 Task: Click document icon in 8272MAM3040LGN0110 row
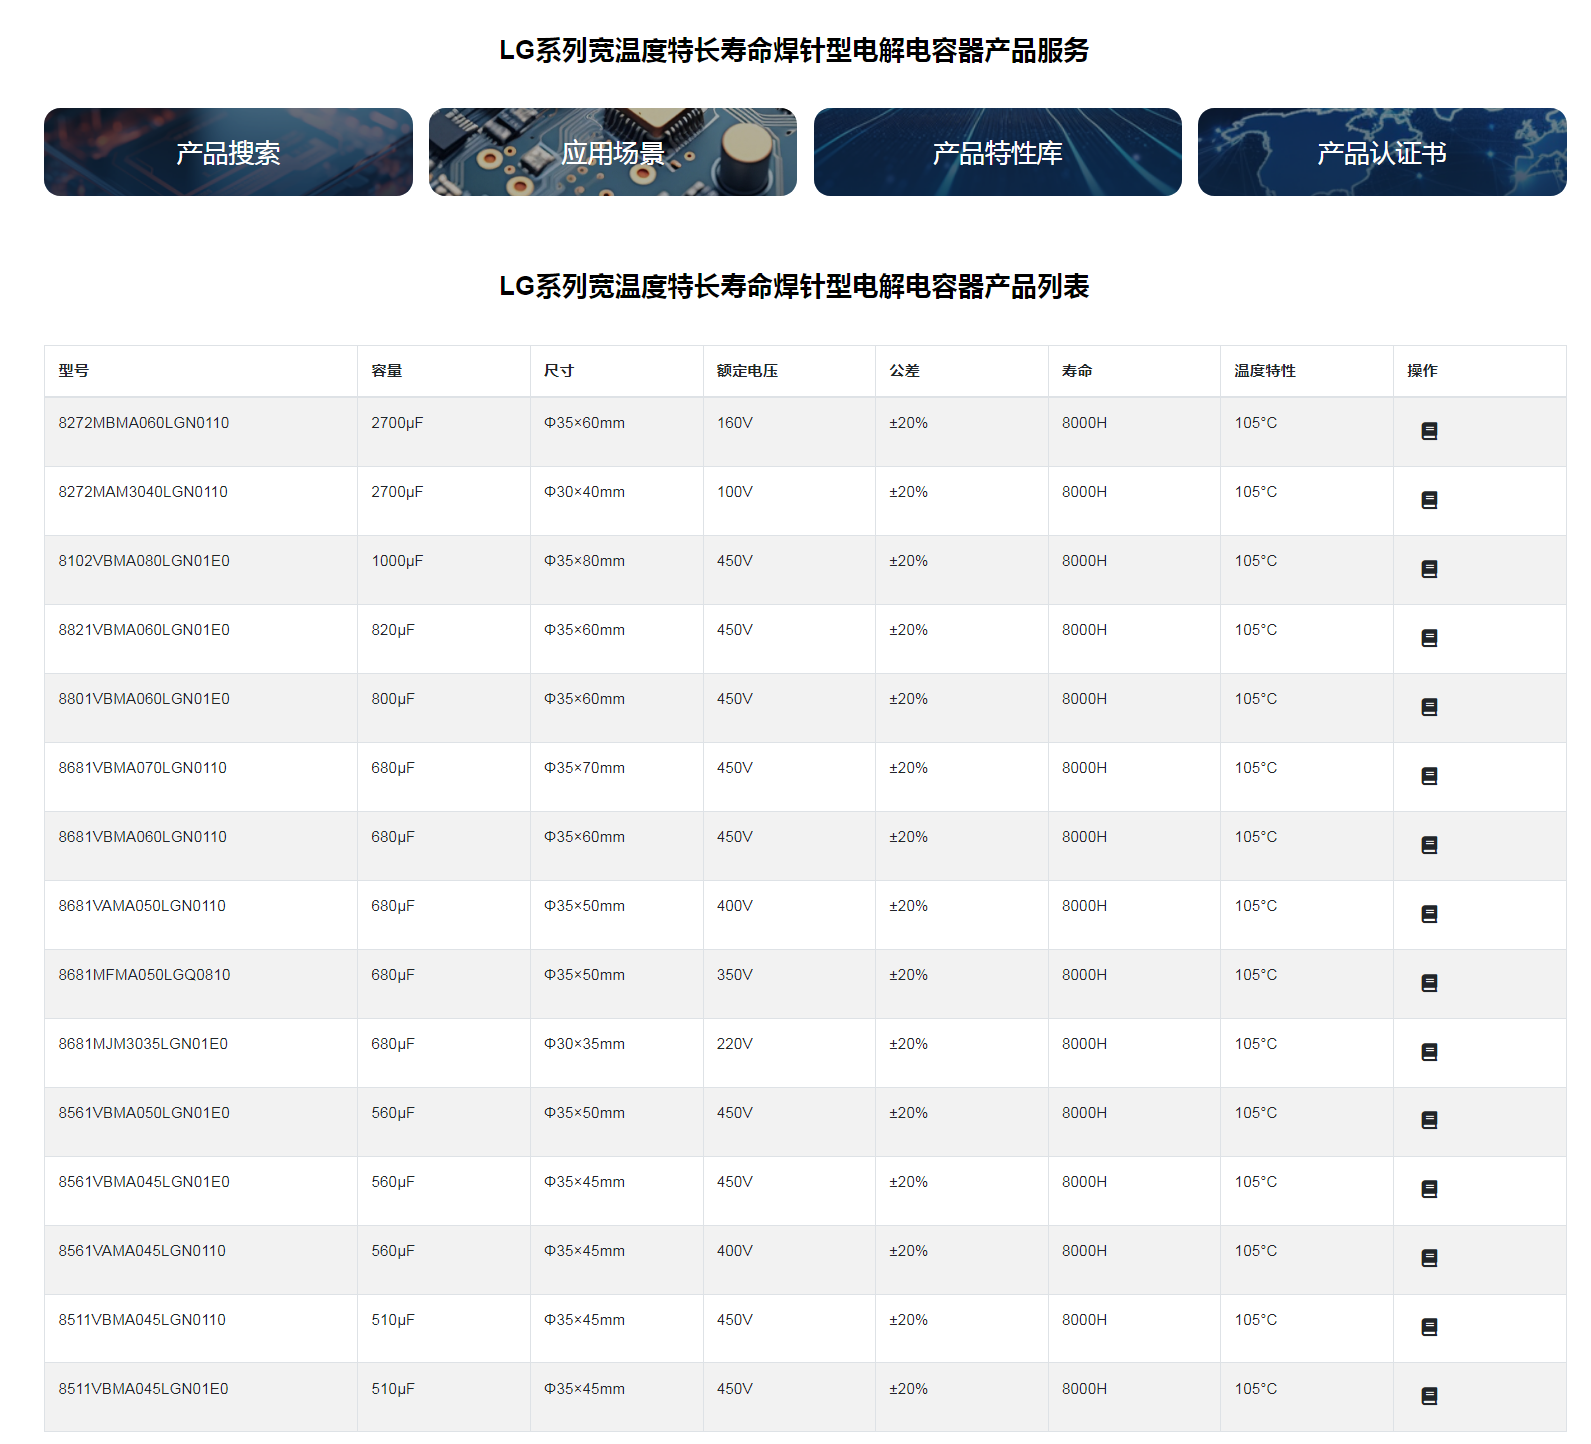pyautogui.click(x=1429, y=500)
